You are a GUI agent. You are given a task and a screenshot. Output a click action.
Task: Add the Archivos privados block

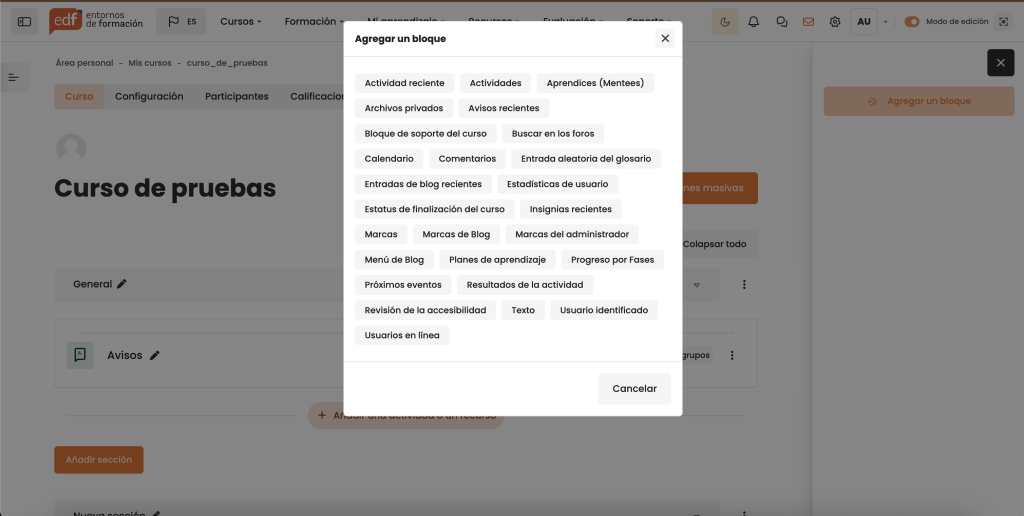(404, 108)
